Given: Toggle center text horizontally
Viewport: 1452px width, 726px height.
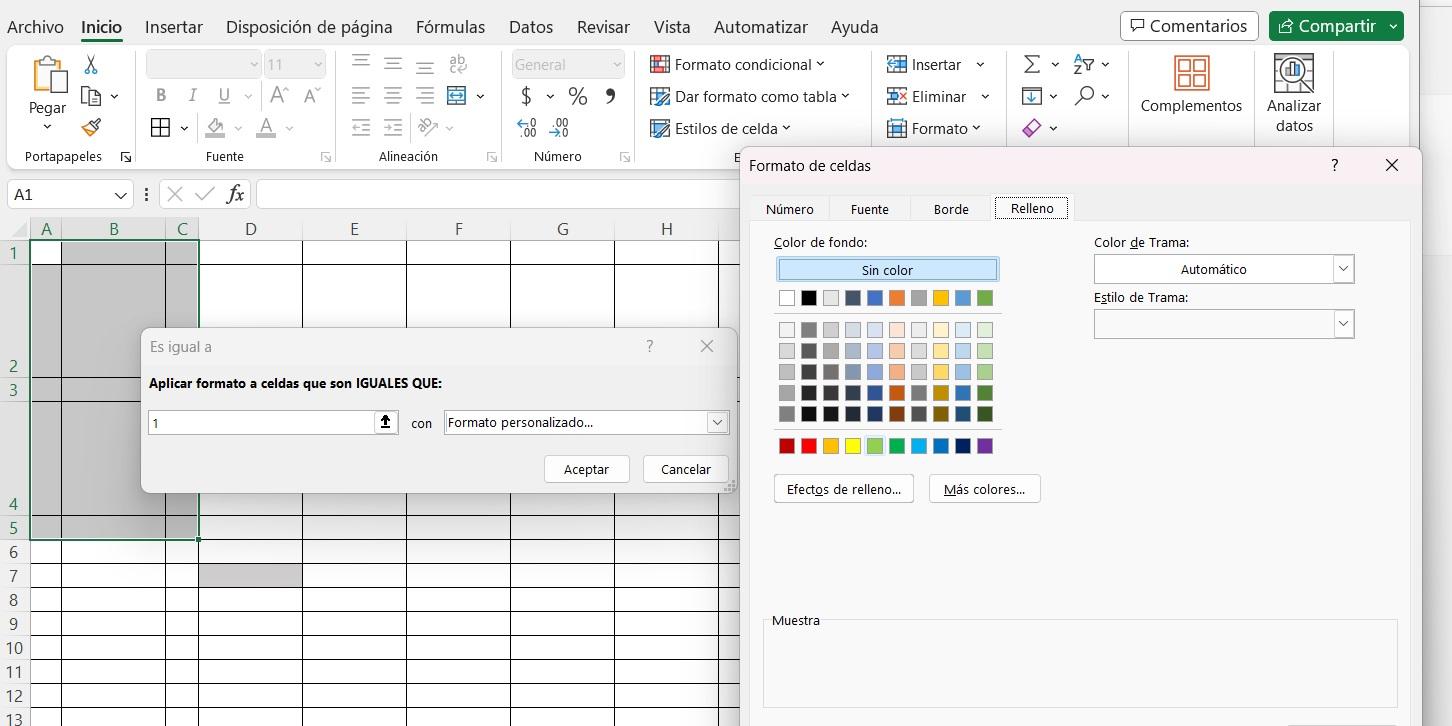Looking at the screenshot, I should coord(393,96).
